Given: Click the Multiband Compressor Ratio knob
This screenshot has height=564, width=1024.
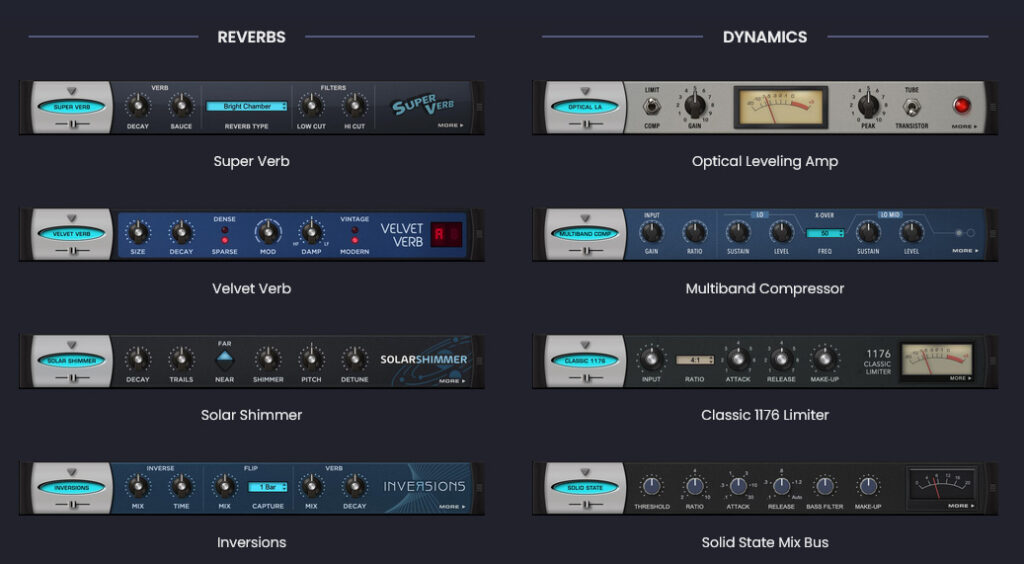Looking at the screenshot, I should (x=694, y=232).
